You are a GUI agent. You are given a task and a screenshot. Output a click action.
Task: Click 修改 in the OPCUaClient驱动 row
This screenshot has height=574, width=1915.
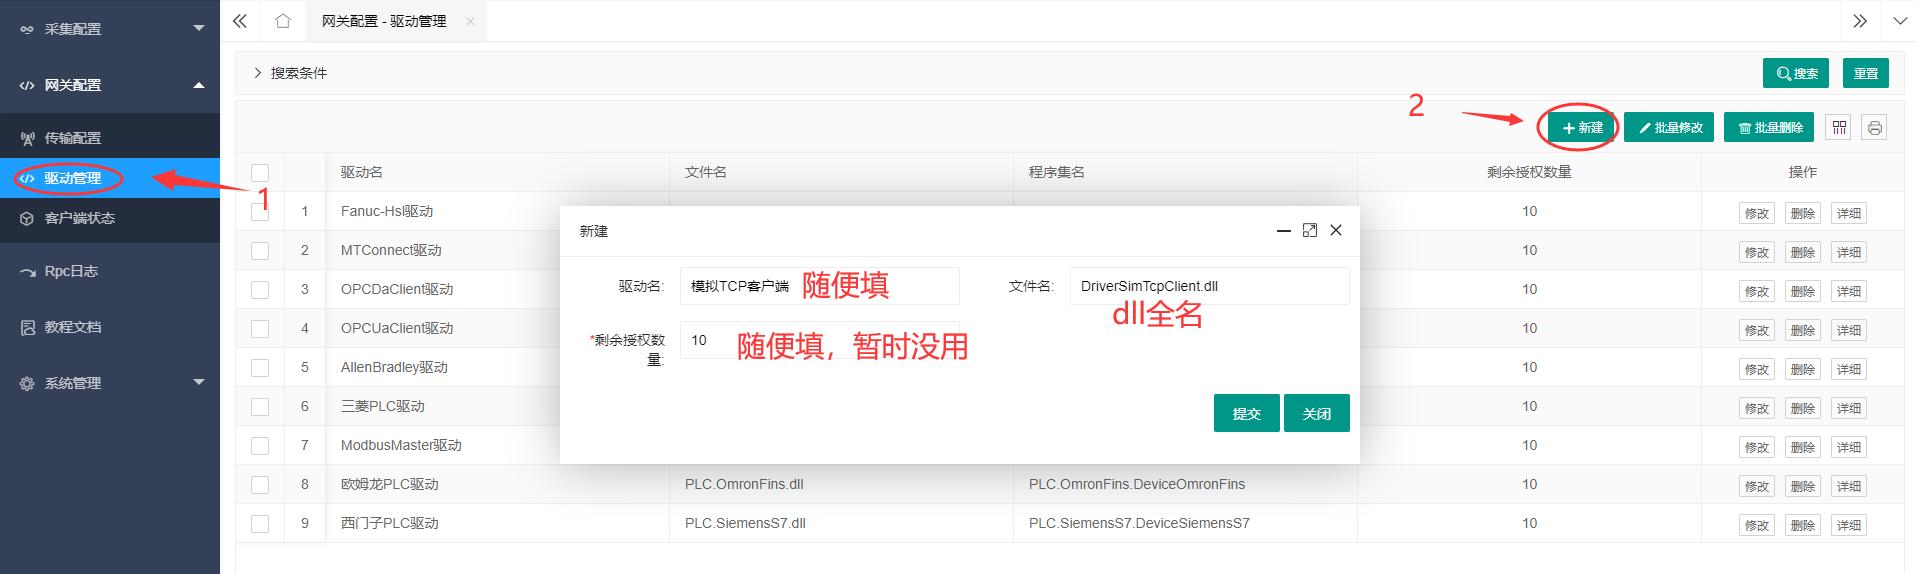1757,330
